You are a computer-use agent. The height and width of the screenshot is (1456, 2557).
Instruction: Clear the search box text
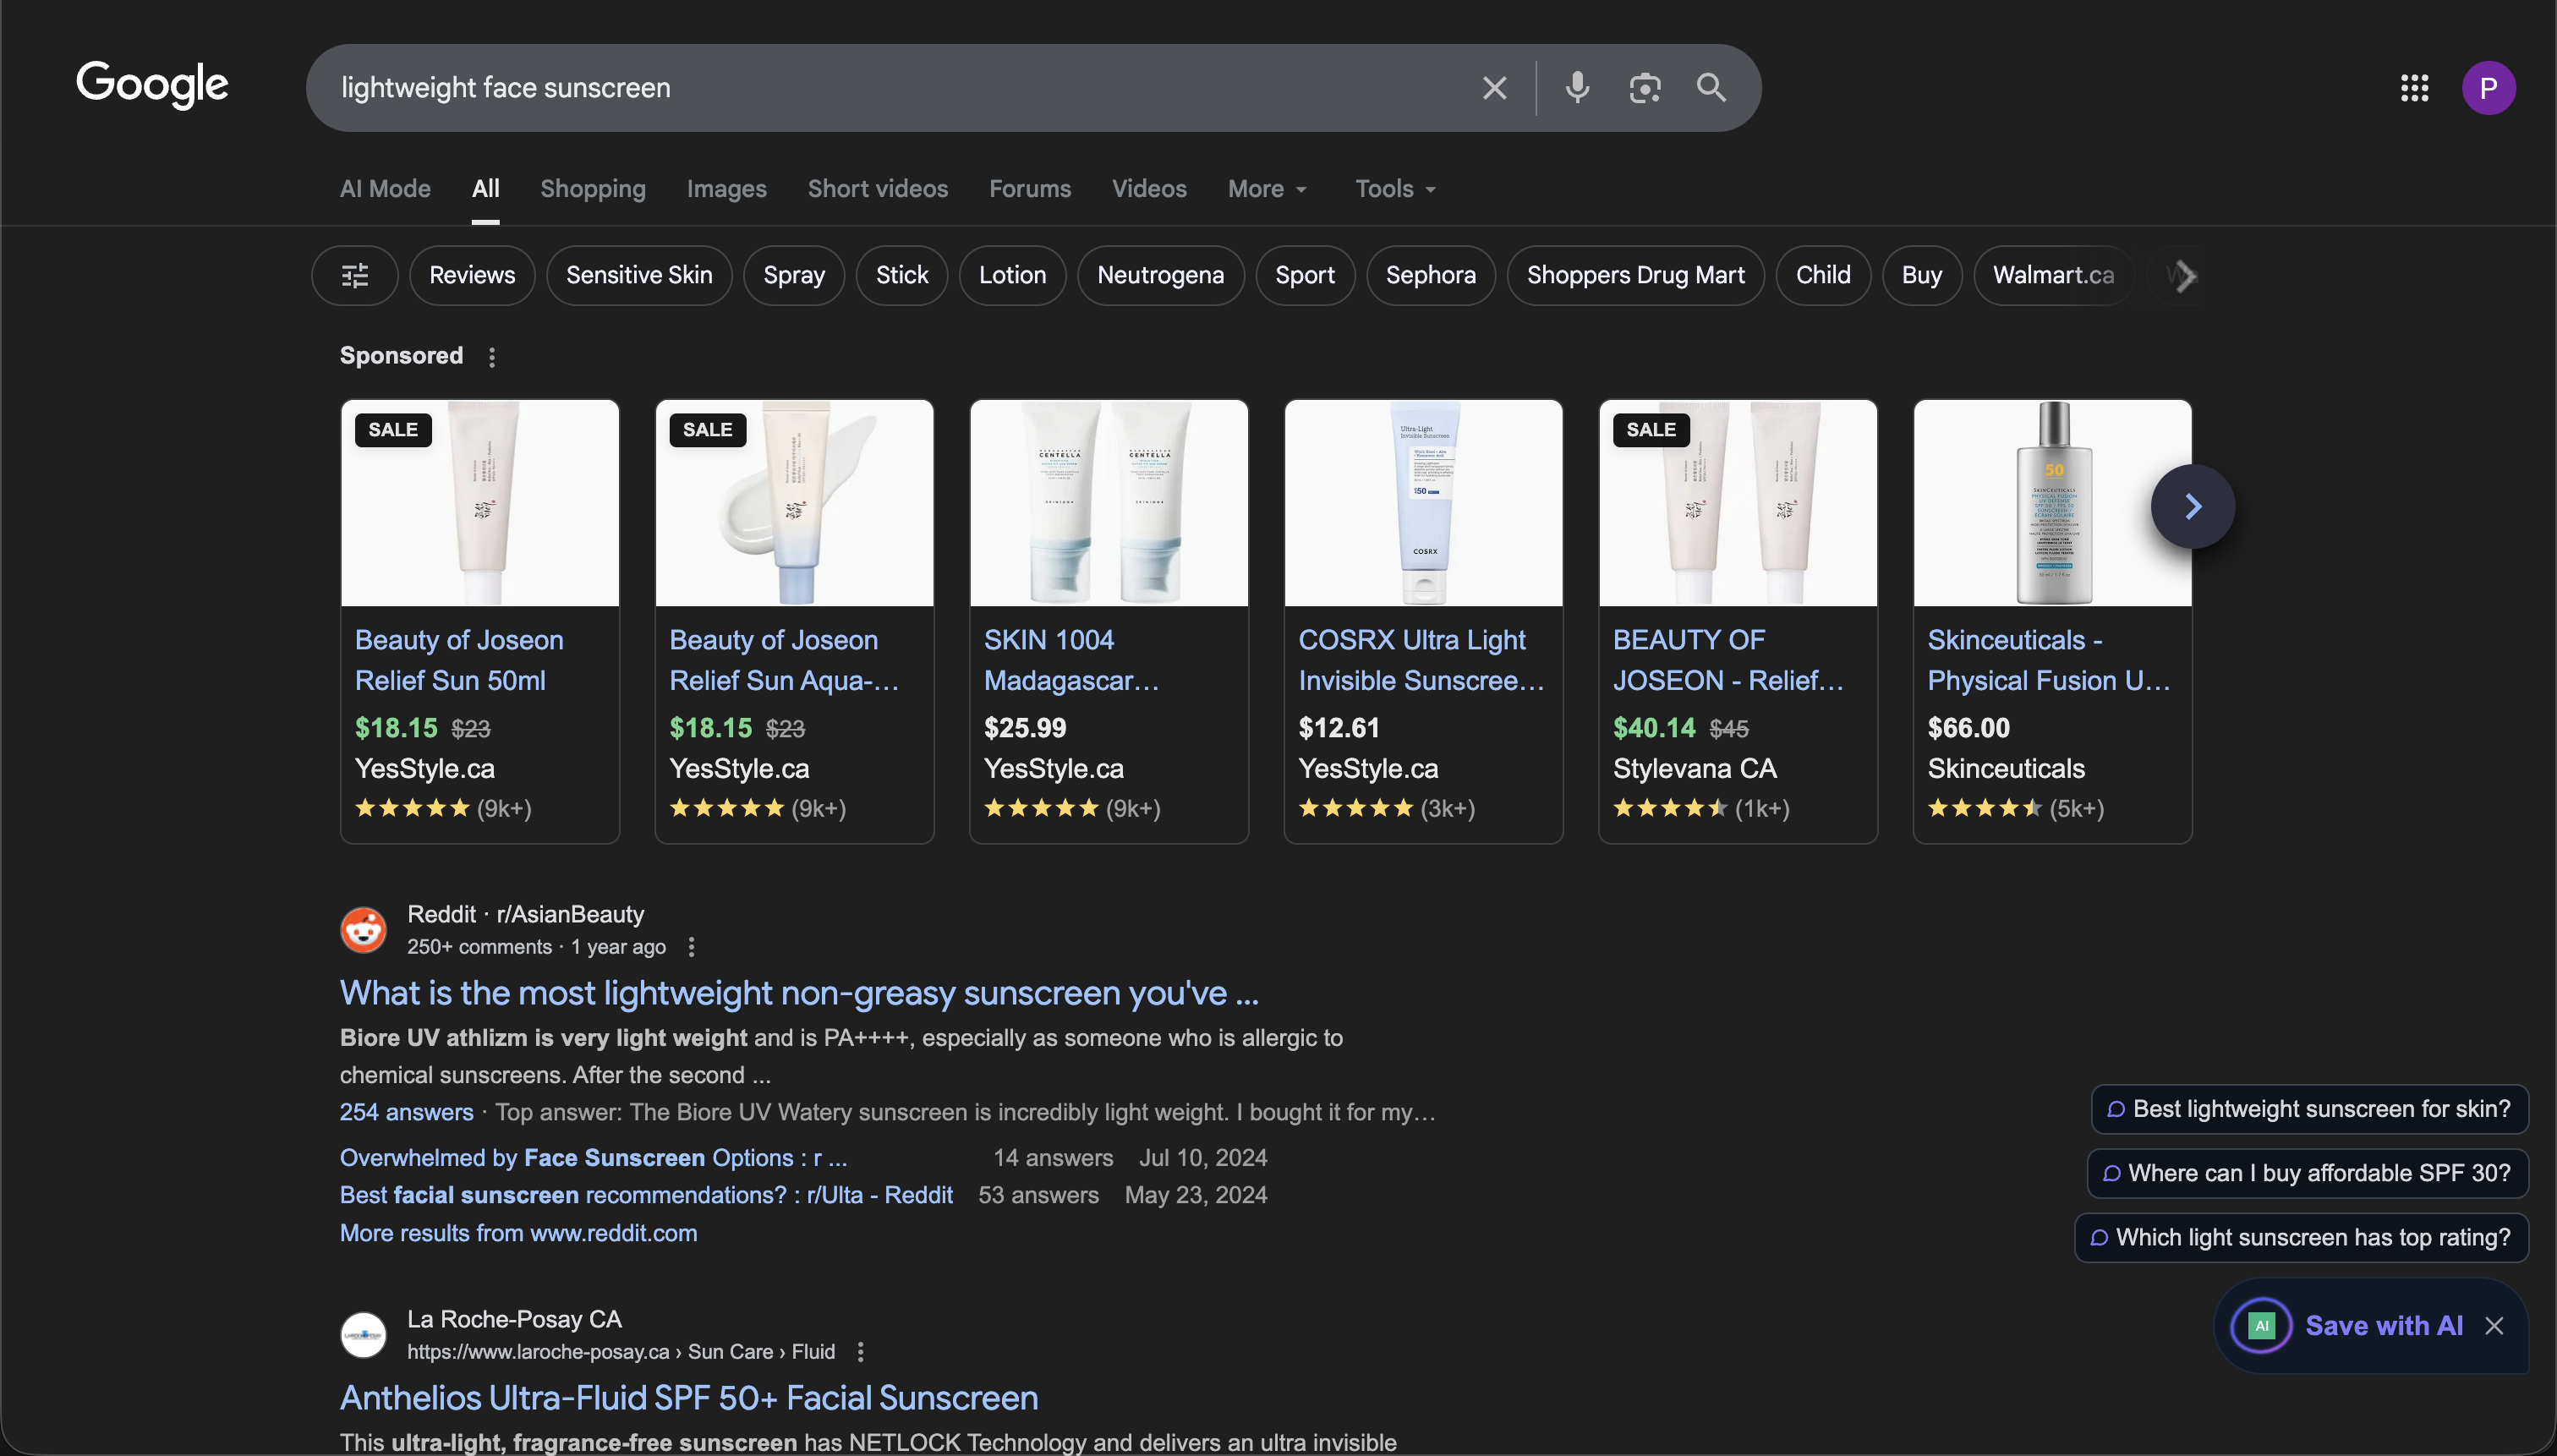pos(1494,88)
